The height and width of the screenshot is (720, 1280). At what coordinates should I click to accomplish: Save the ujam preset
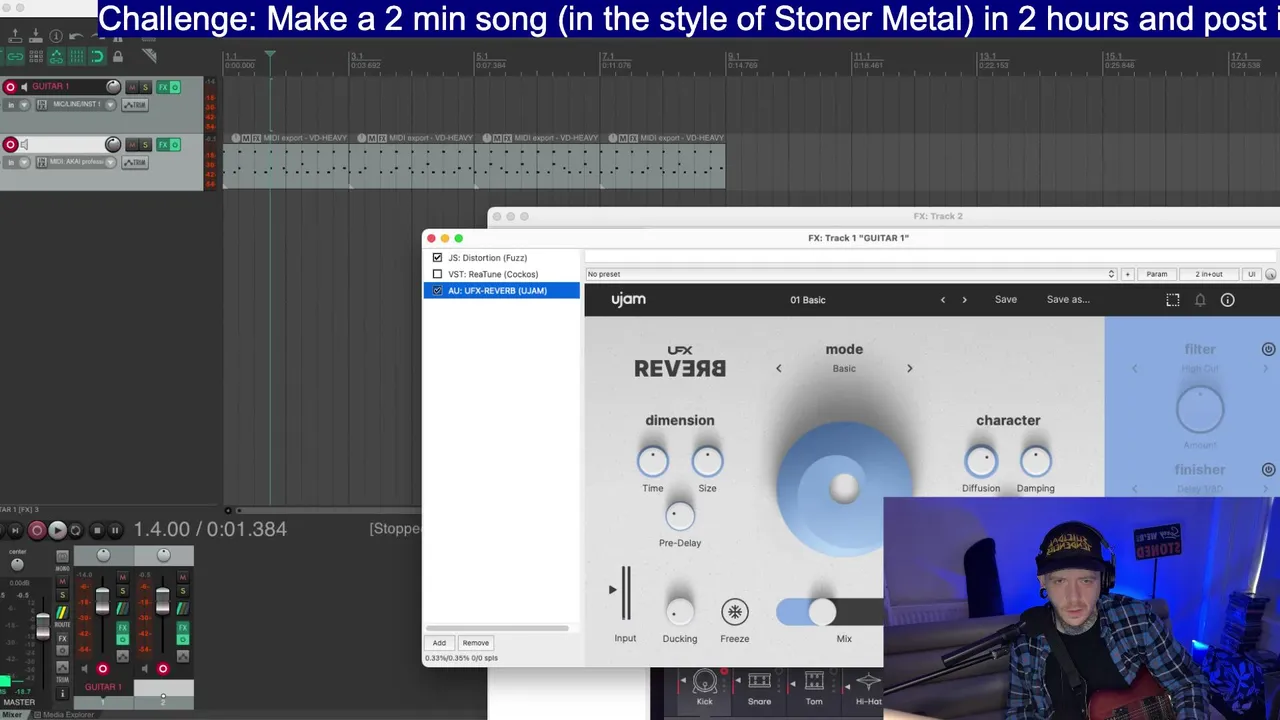1006,299
